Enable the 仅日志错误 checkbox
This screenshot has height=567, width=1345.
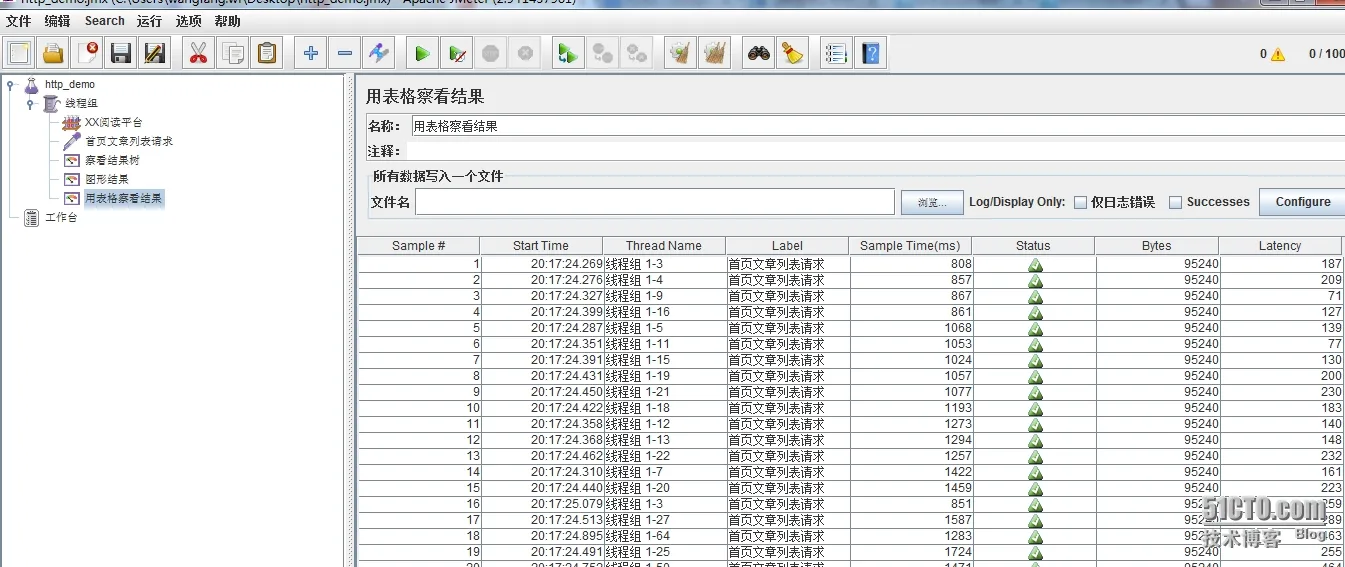point(1080,202)
